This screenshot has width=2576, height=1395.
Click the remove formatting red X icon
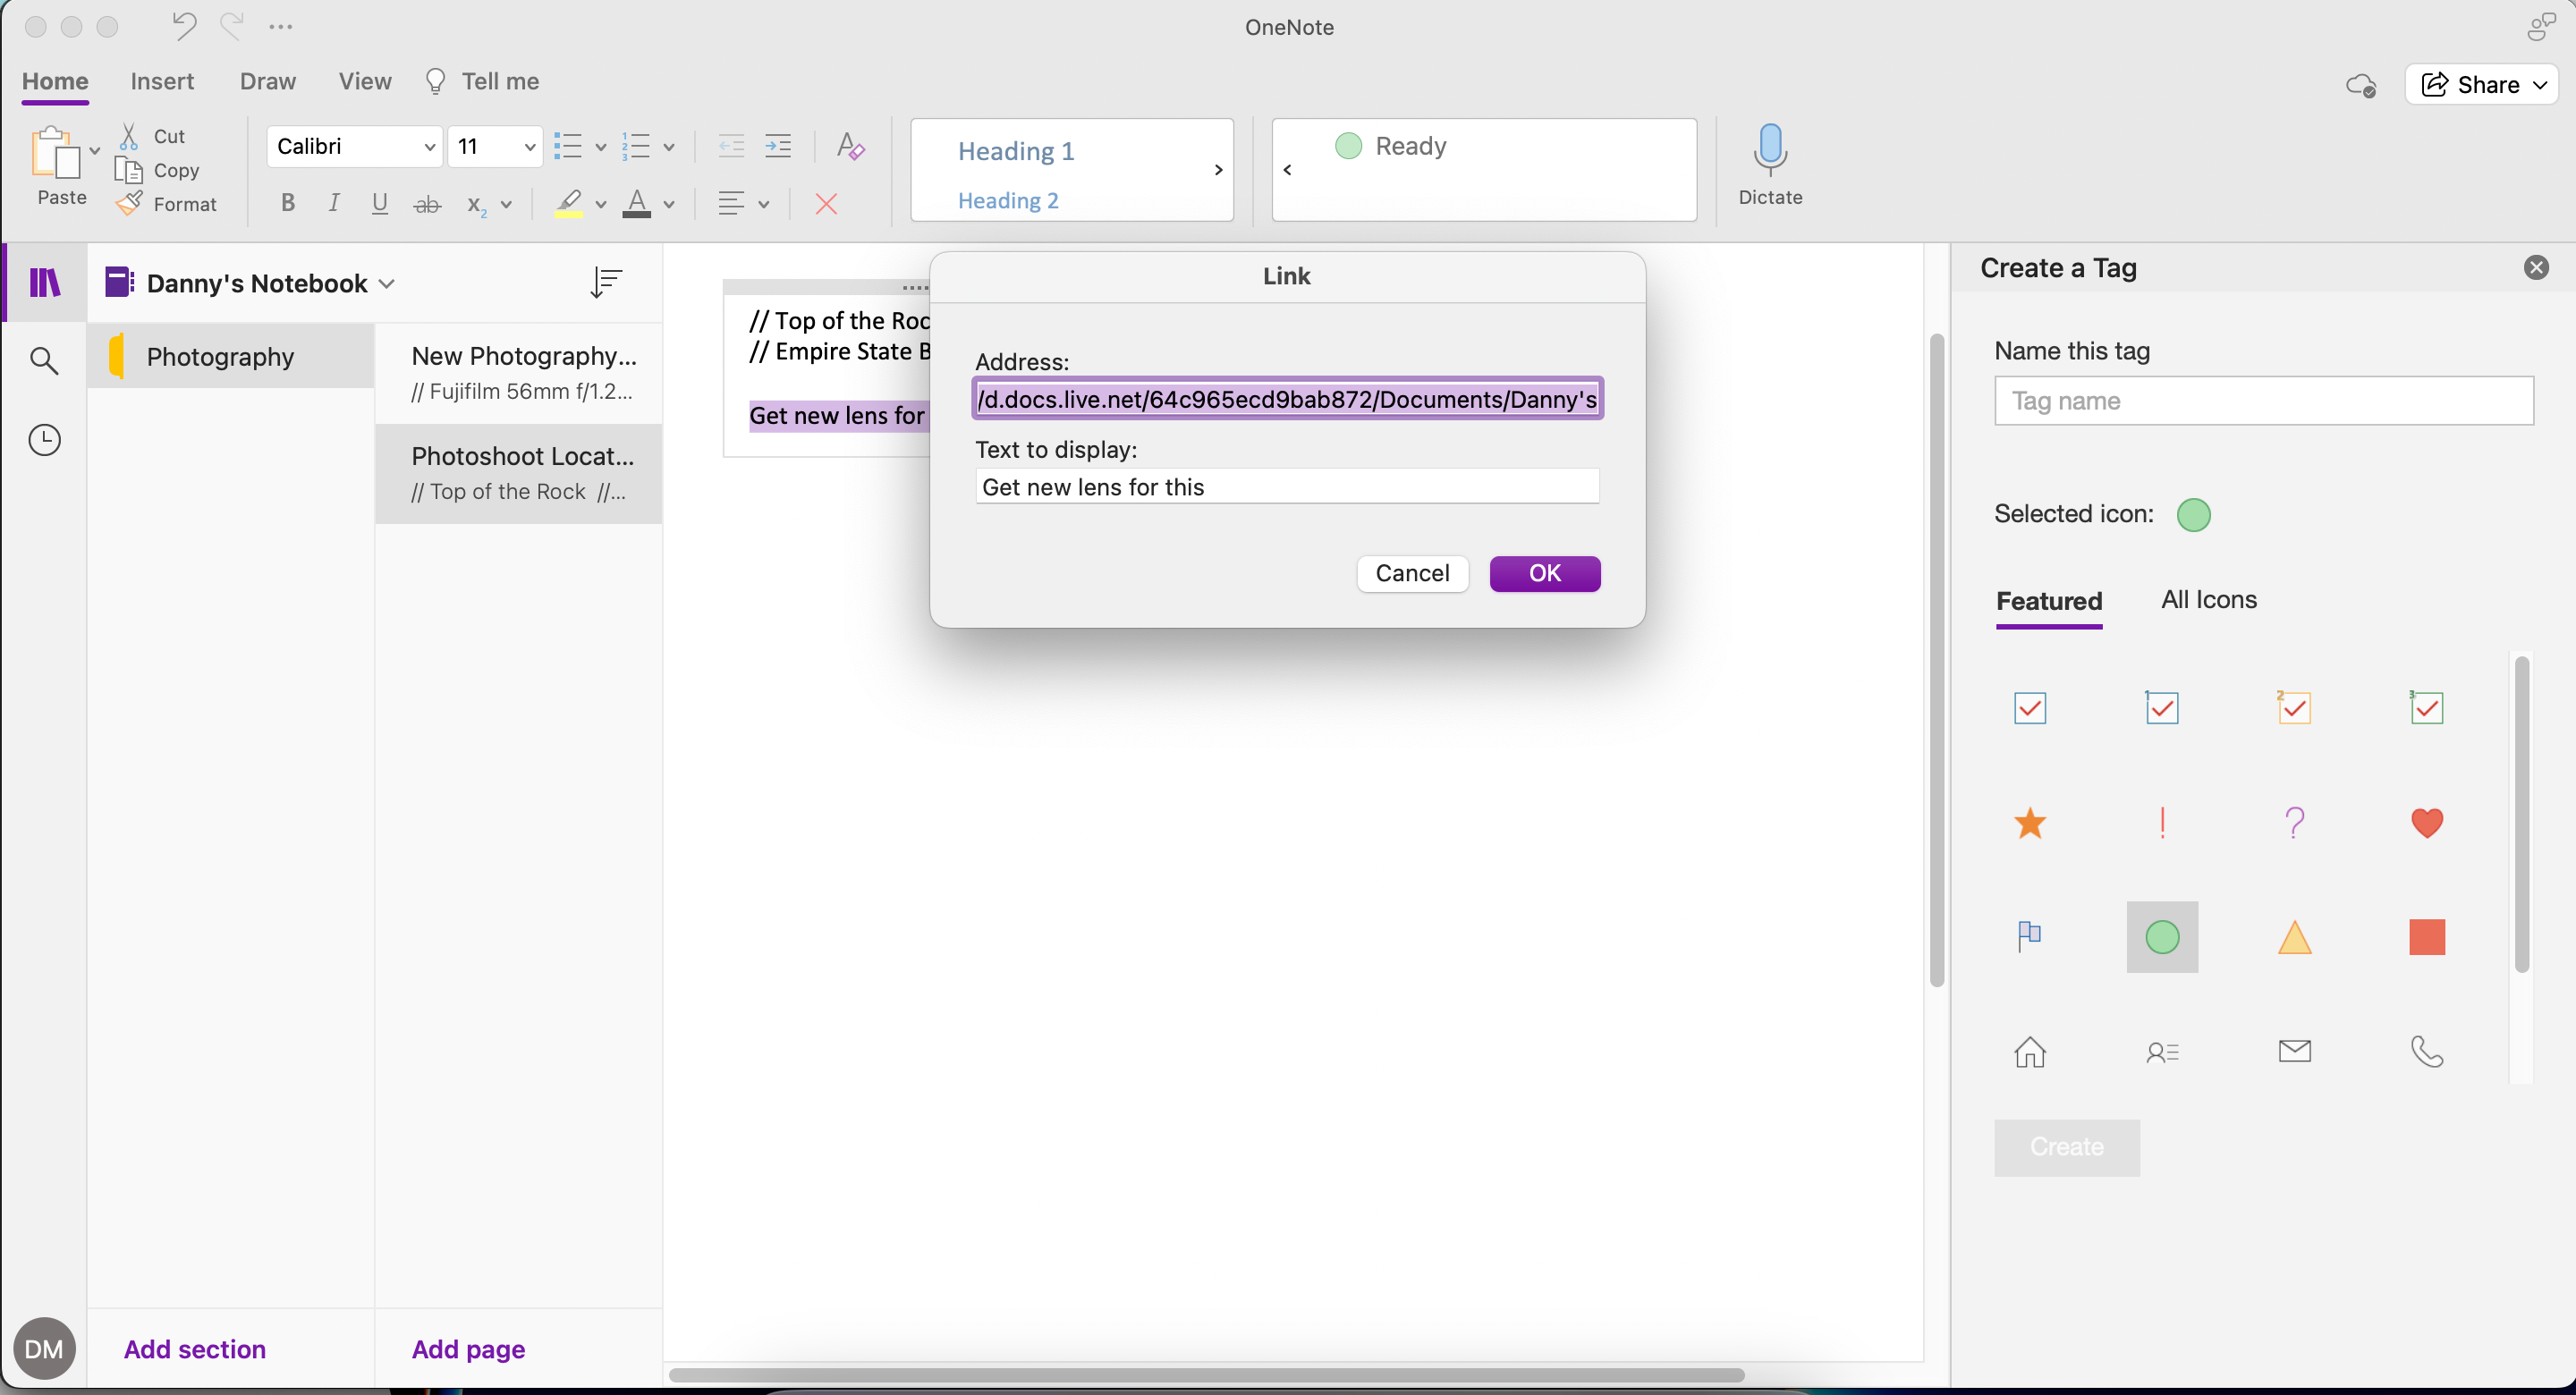coord(826,203)
